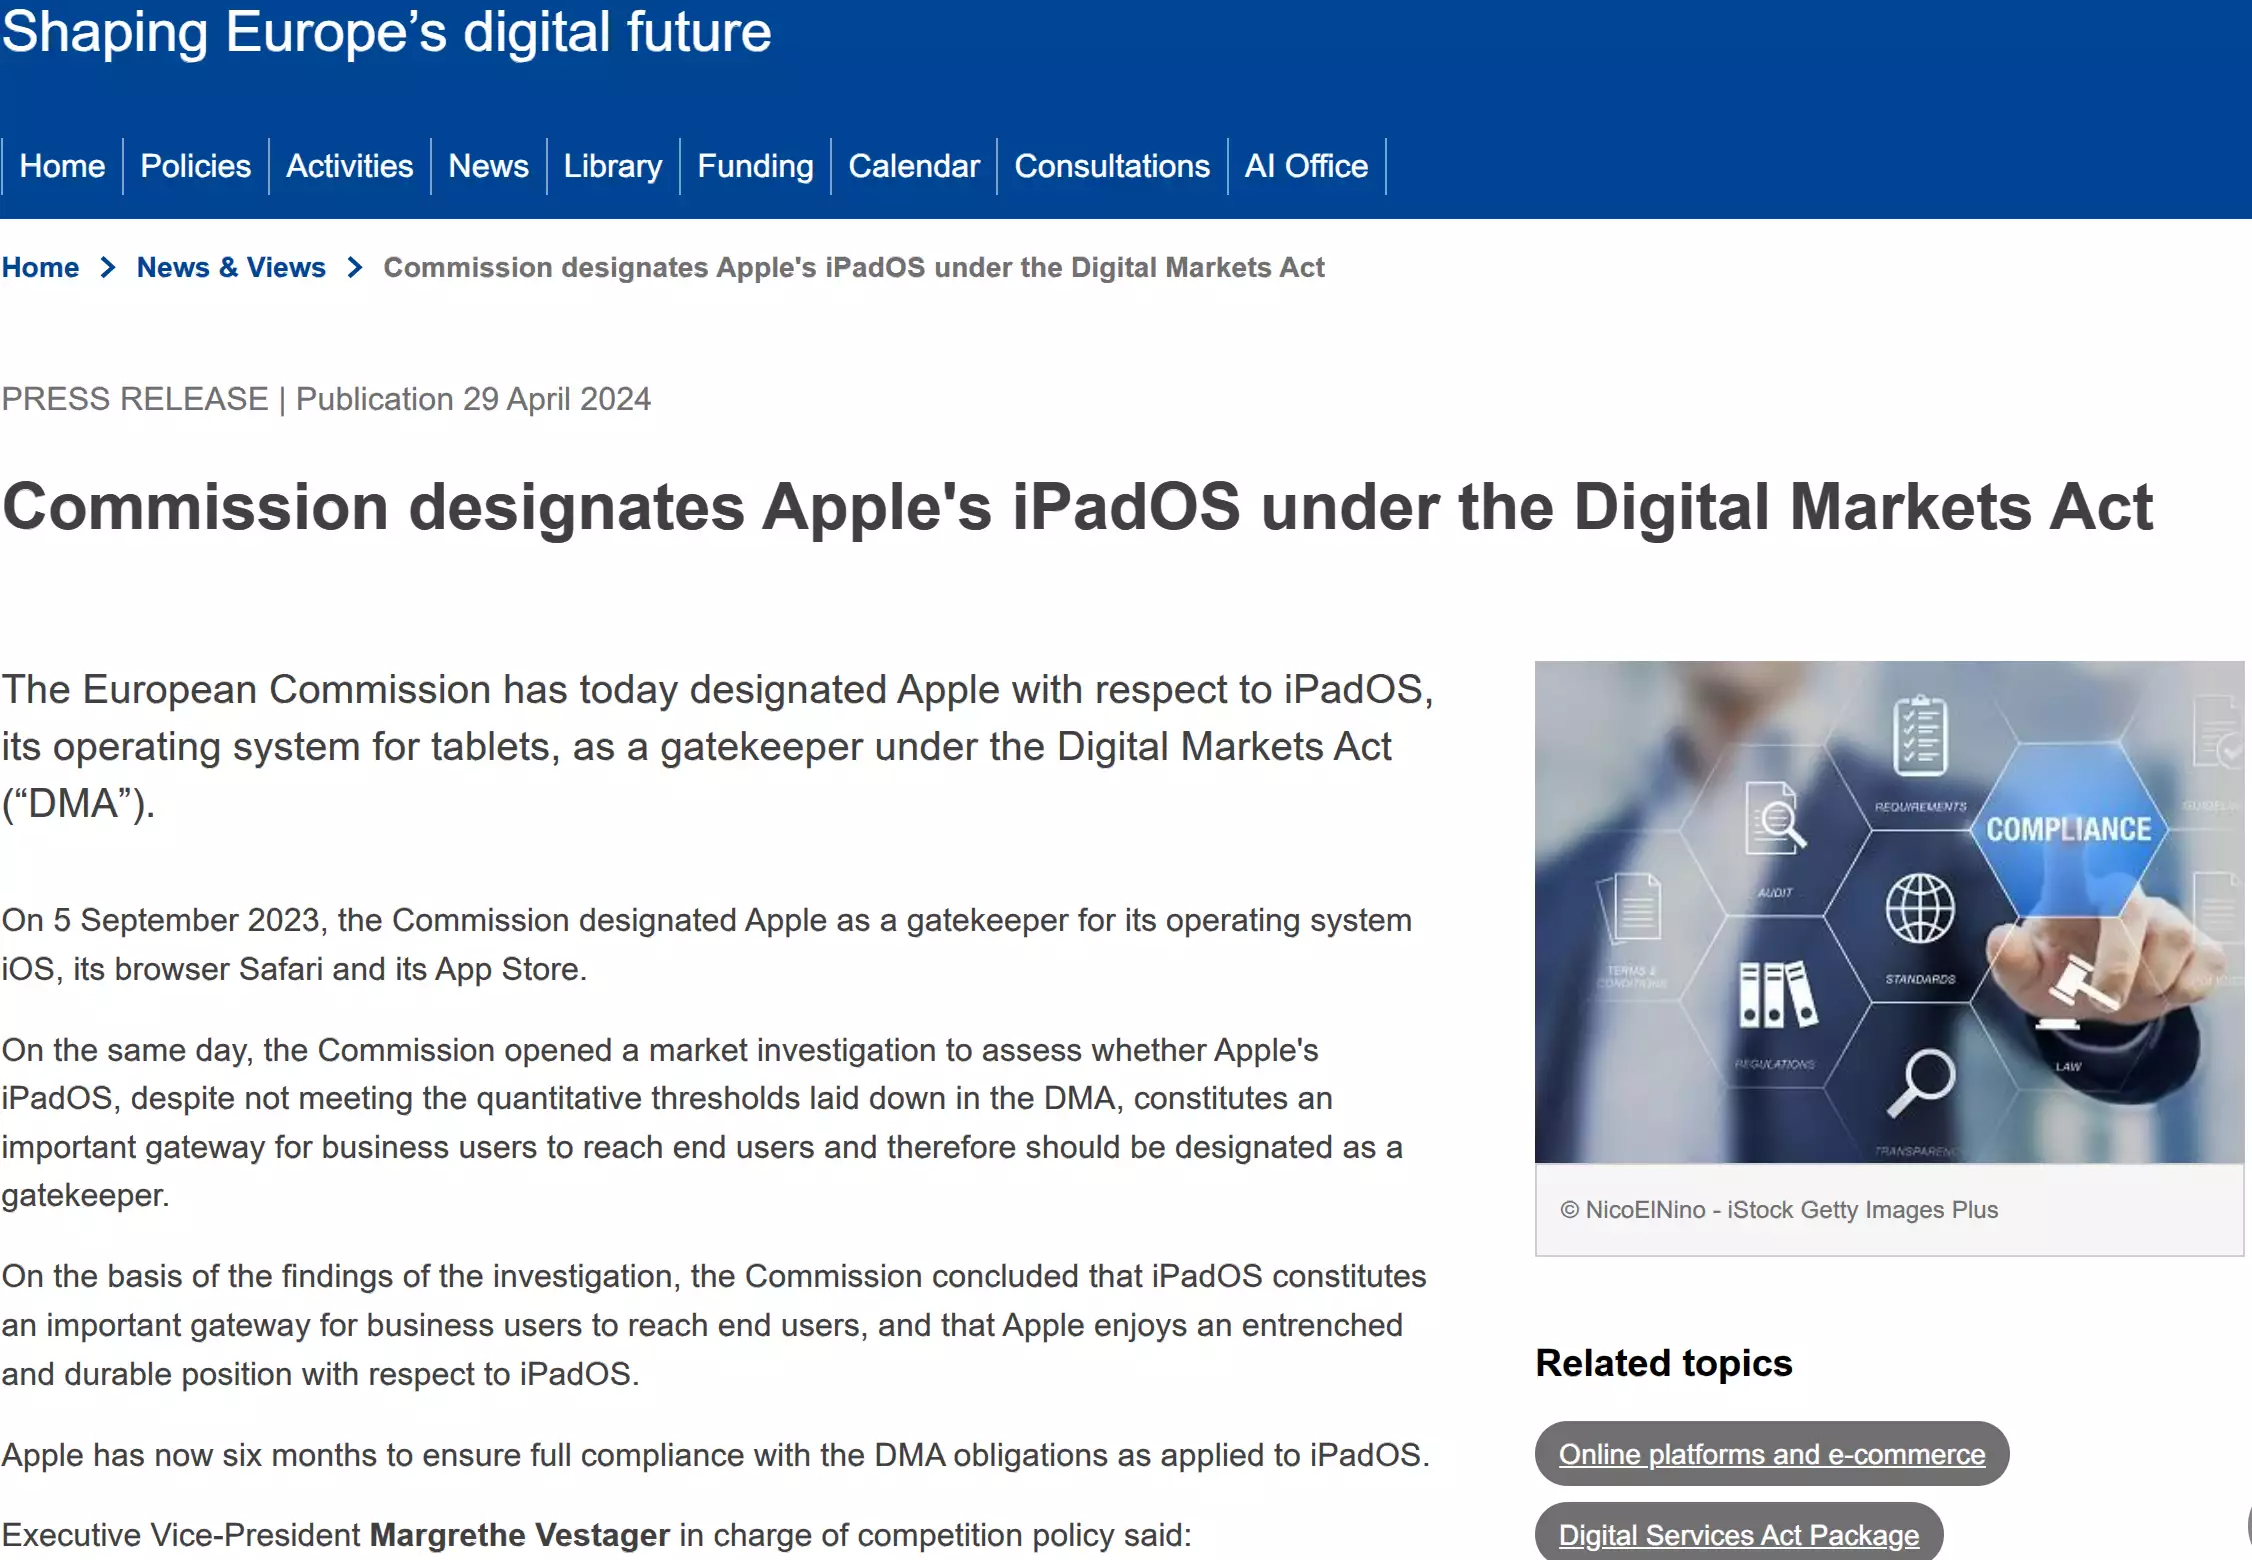Click the image credit NicoElNino caption
This screenshot has width=2252, height=1560.
[1779, 1210]
